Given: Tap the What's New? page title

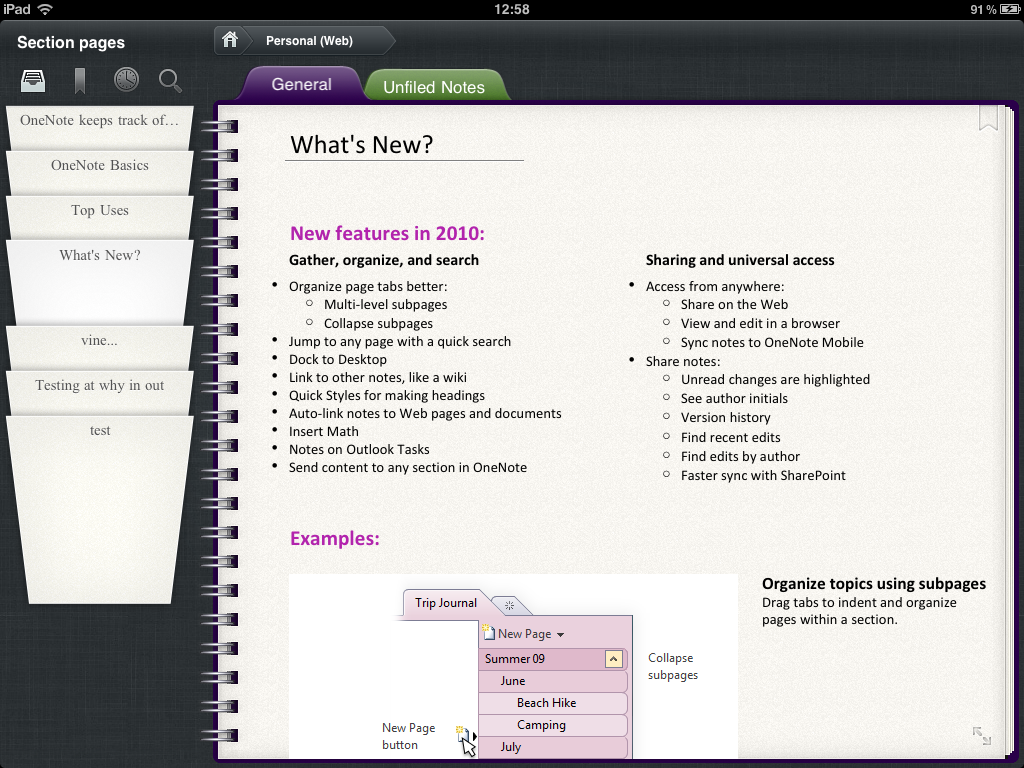Looking at the screenshot, I should (362, 144).
